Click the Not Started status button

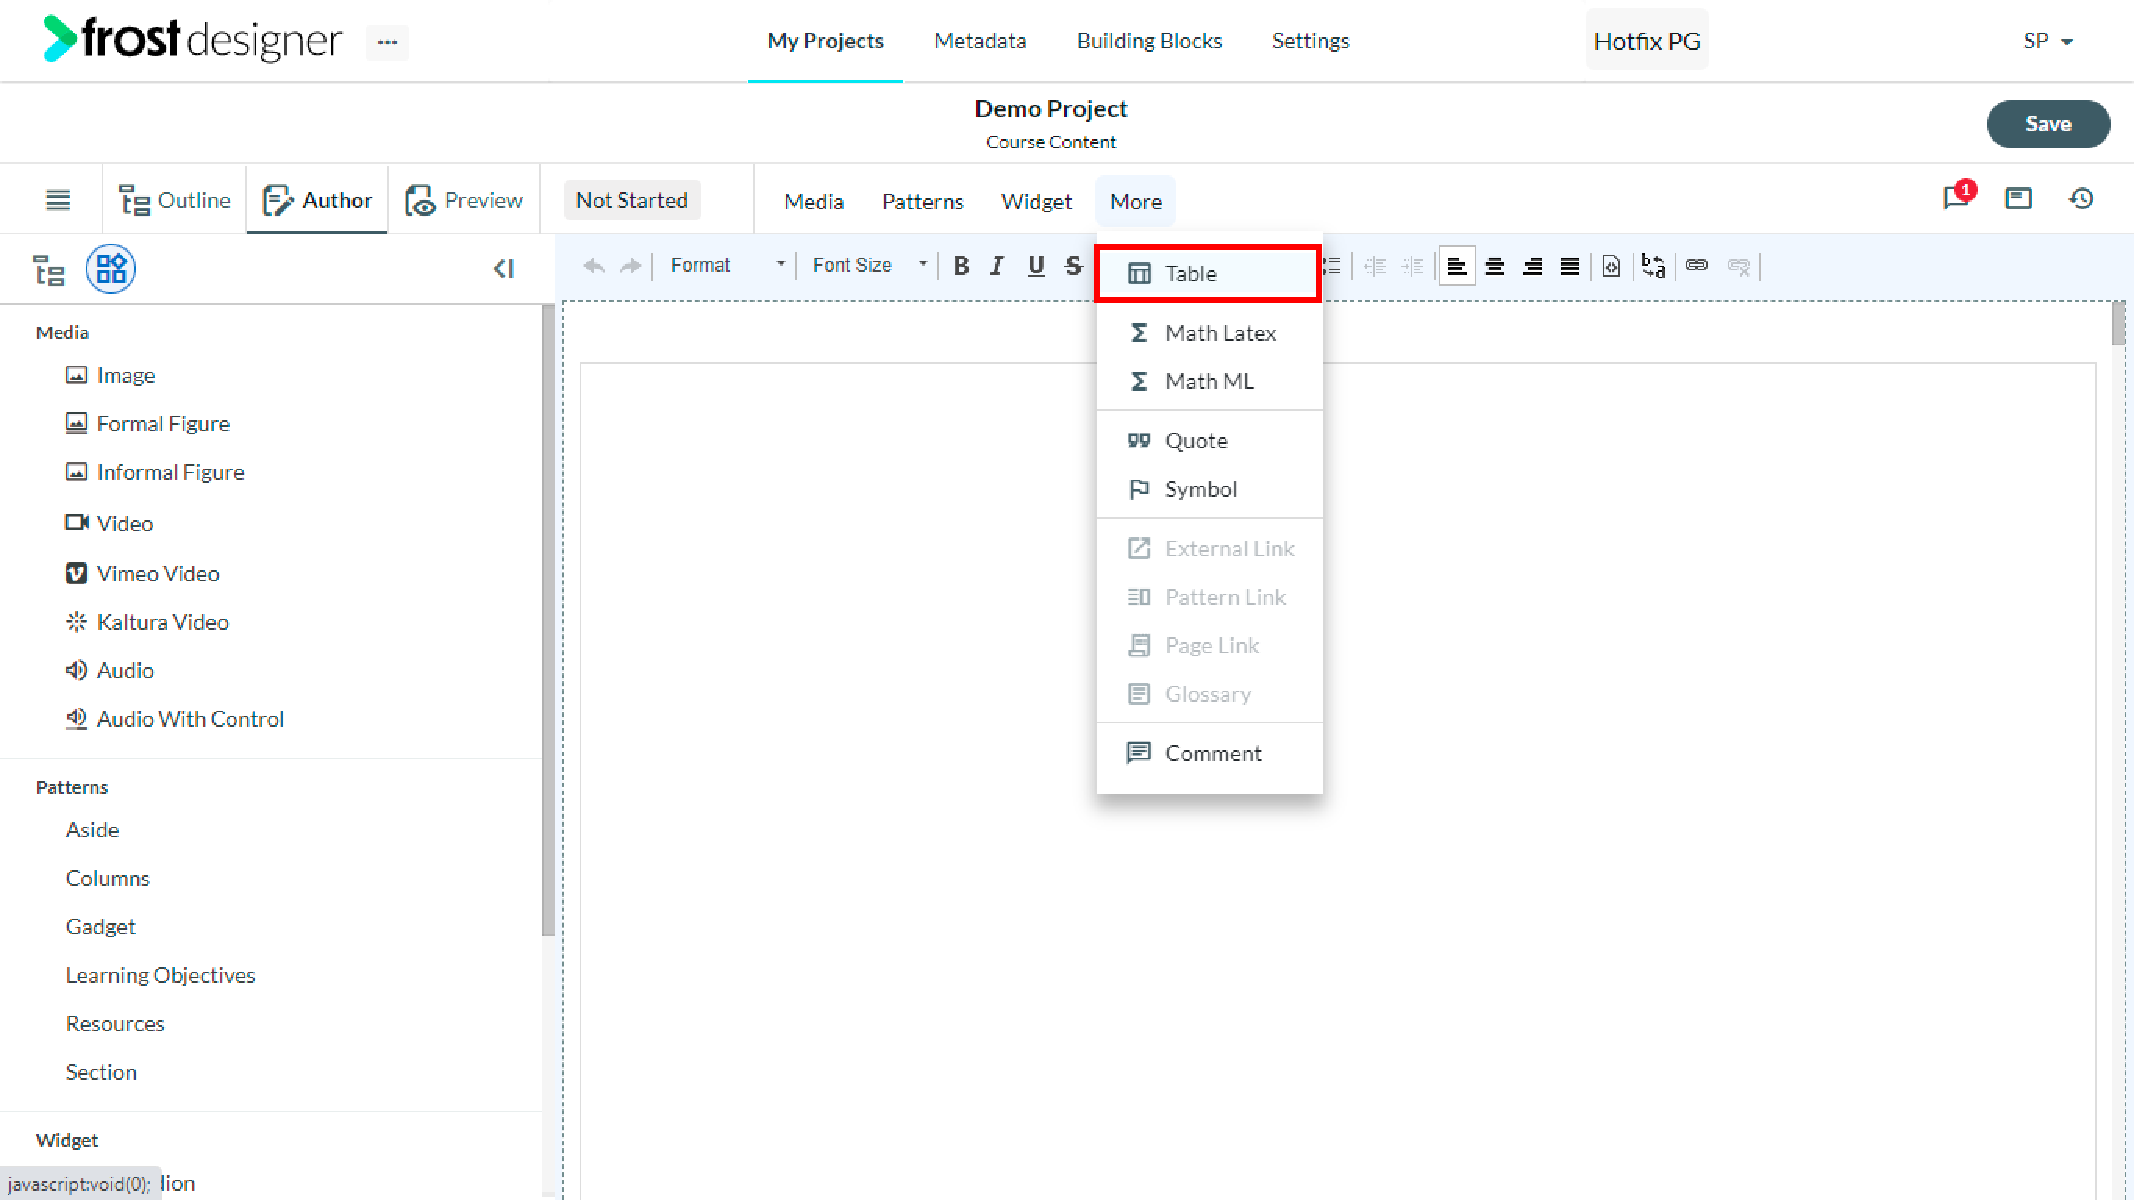pyautogui.click(x=632, y=200)
